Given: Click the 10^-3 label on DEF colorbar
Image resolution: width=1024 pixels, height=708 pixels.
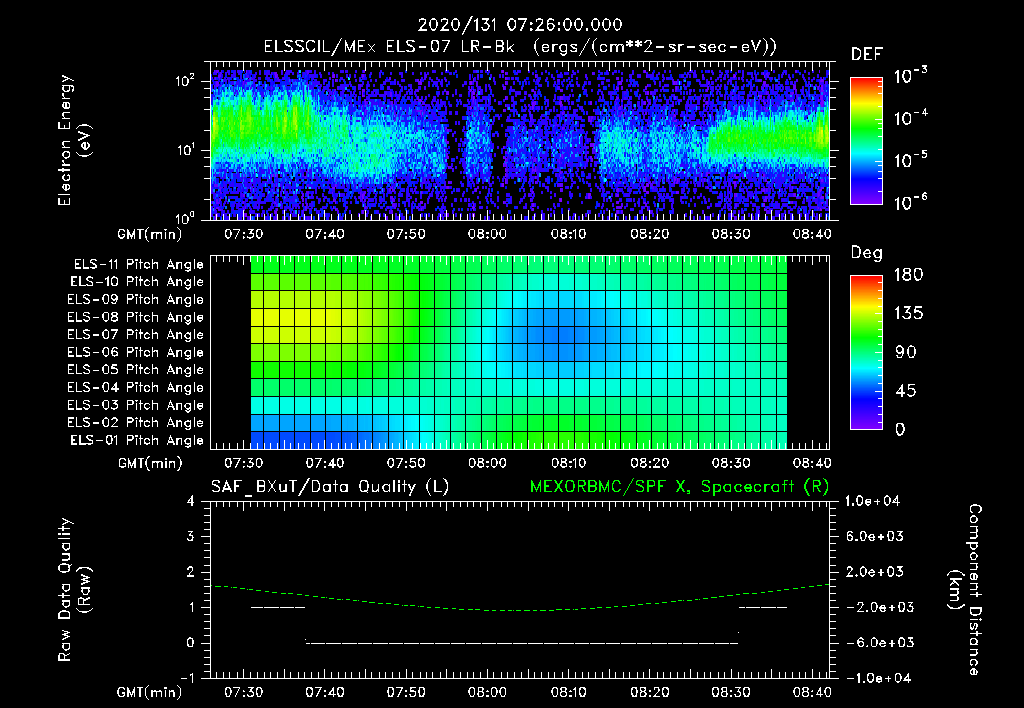Looking at the screenshot, I should [911, 76].
